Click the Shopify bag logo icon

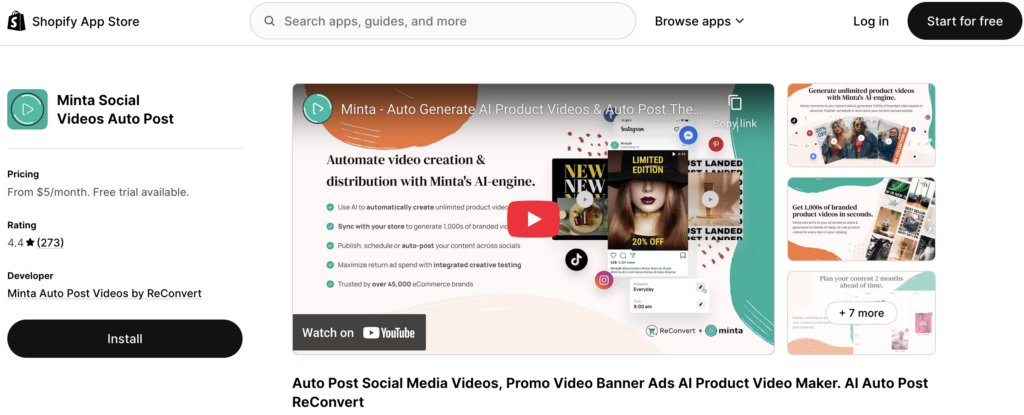pos(17,21)
